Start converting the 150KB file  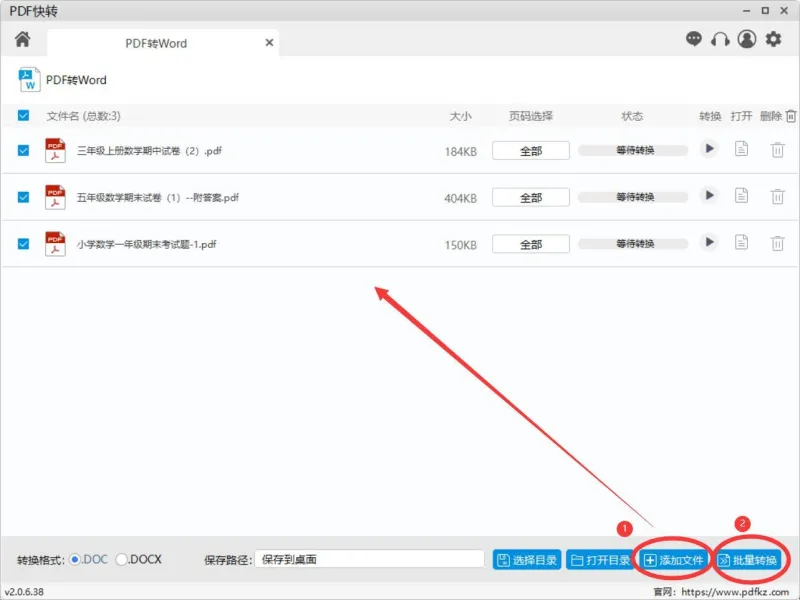(x=709, y=242)
